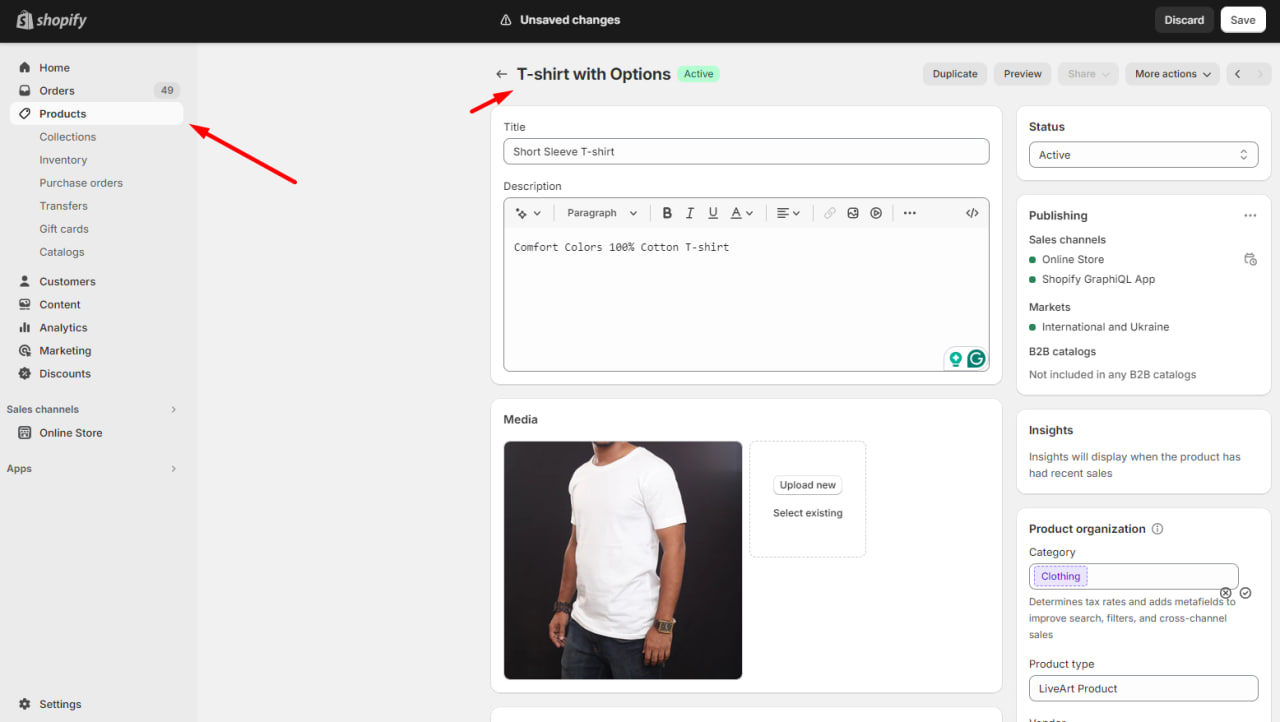The height and width of the screenshot is (722, 1280).
Task: Switch the description editor to HTML view
Action: 972,213
